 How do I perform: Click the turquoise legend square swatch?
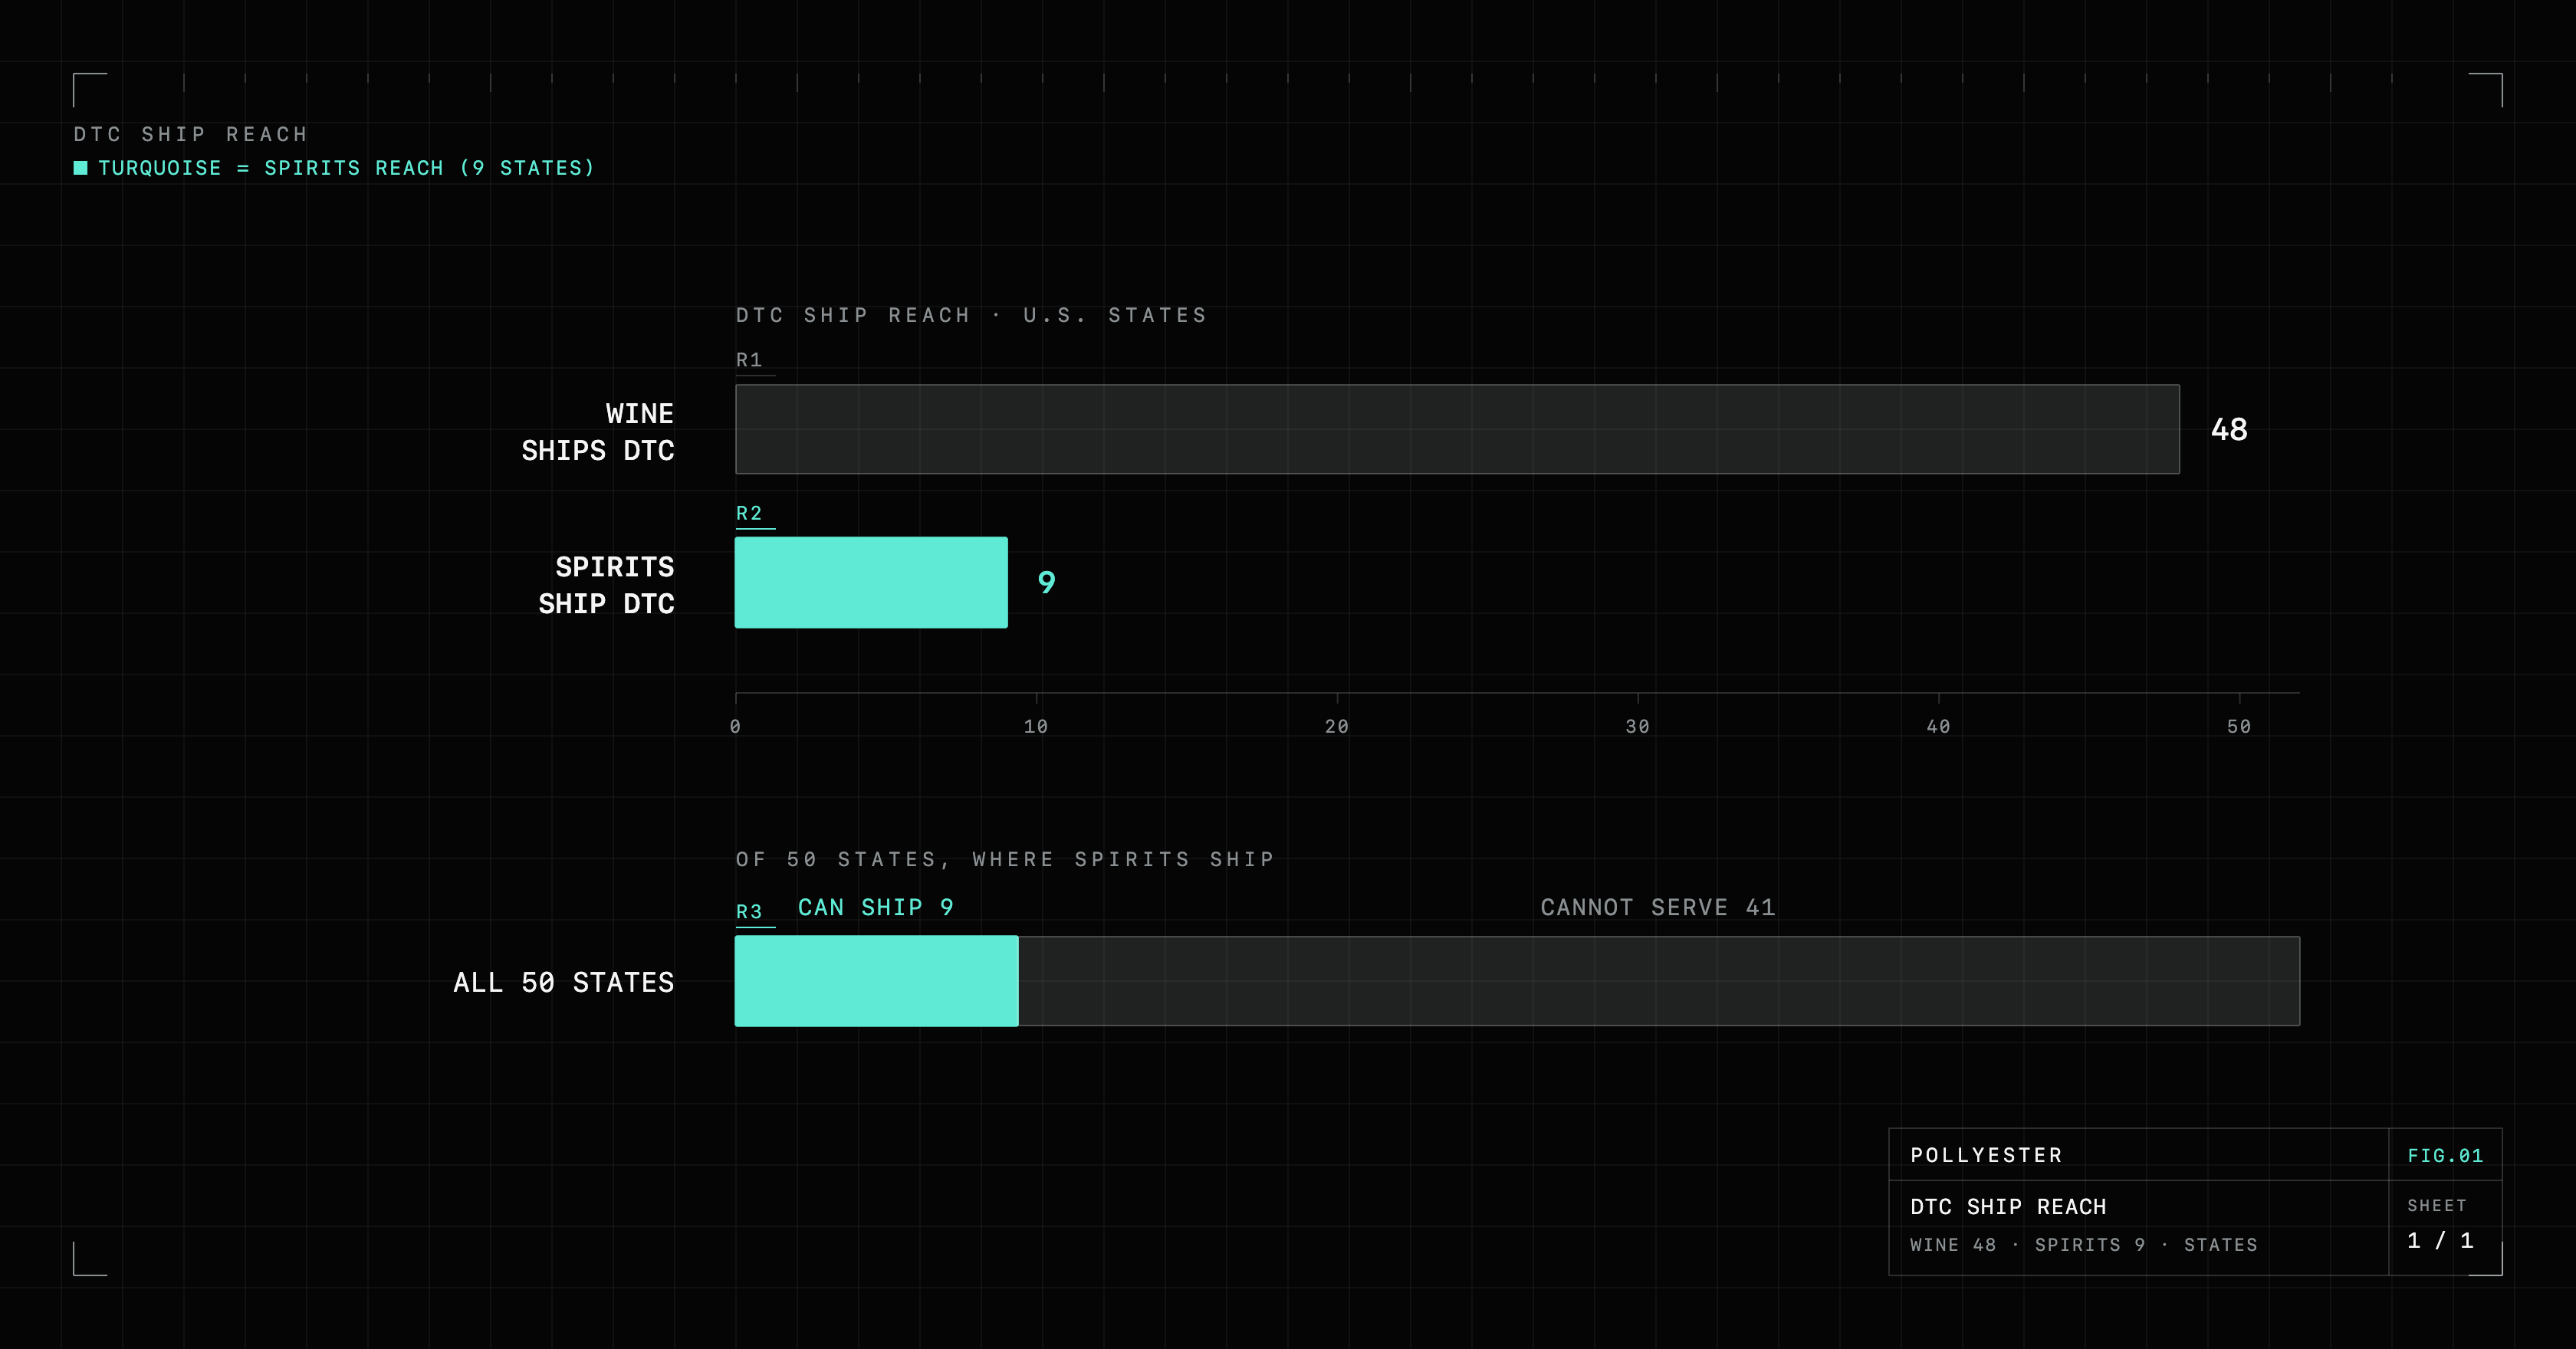(81, 168)
